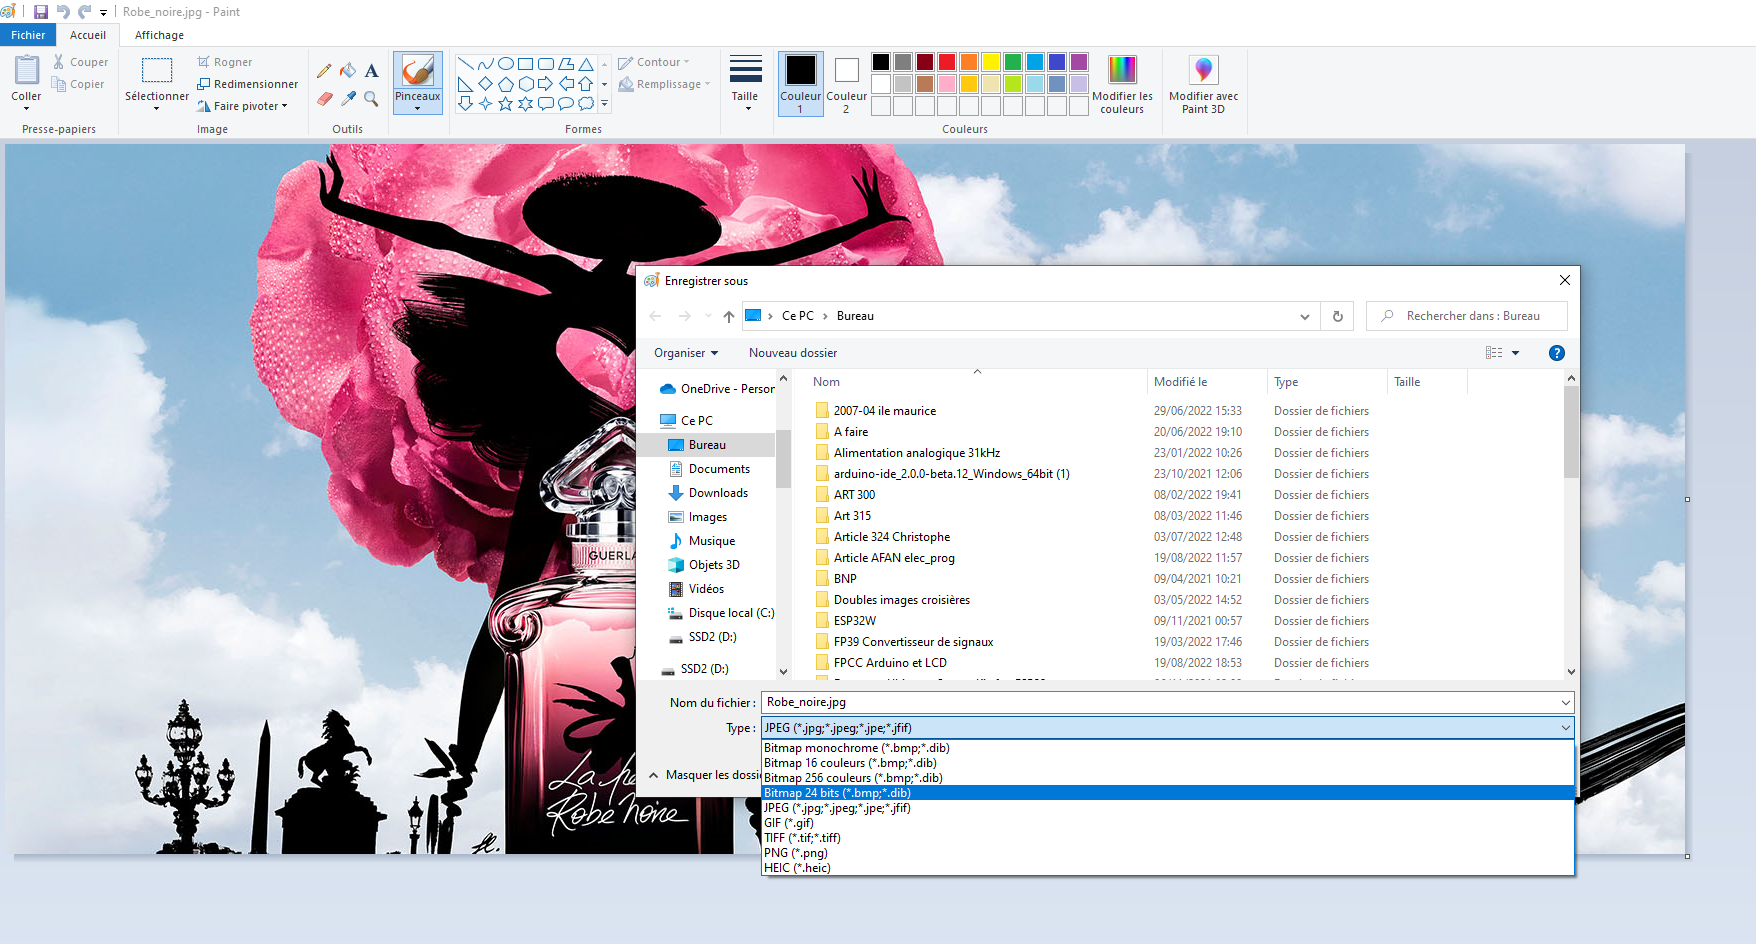The image size is (1756, 944).
Task: Choose TIFF format option
Action: pos(1168,838)
